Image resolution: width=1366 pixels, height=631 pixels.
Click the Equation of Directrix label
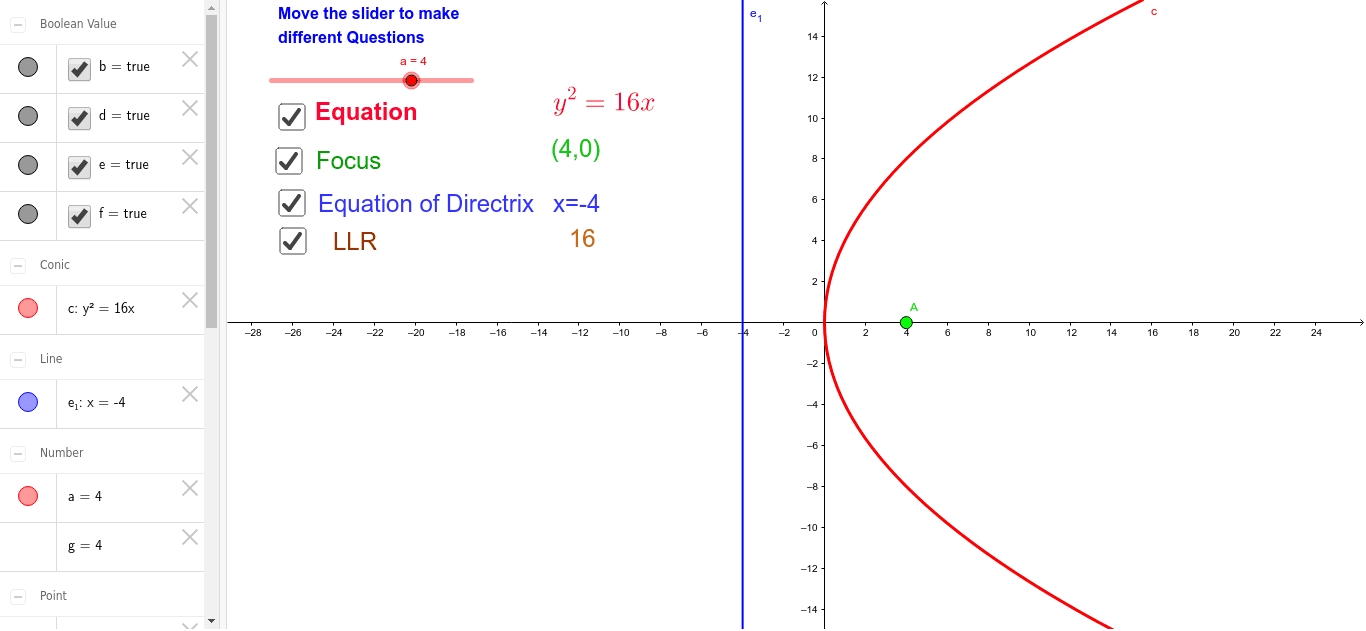click(426, 204)
